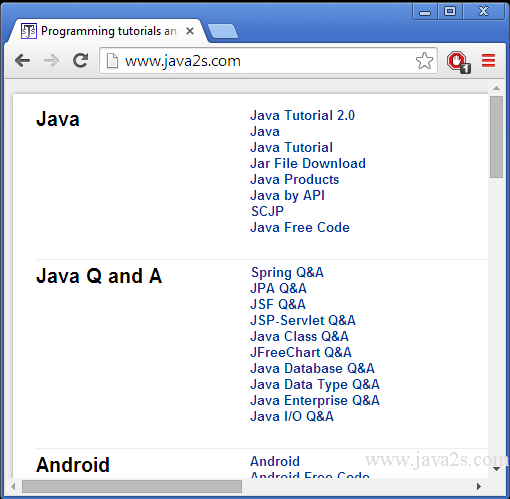Viewport: 510px width, 499px height.
Task: Open the Java Class Q&A link
Action: [x=299, y=336]
